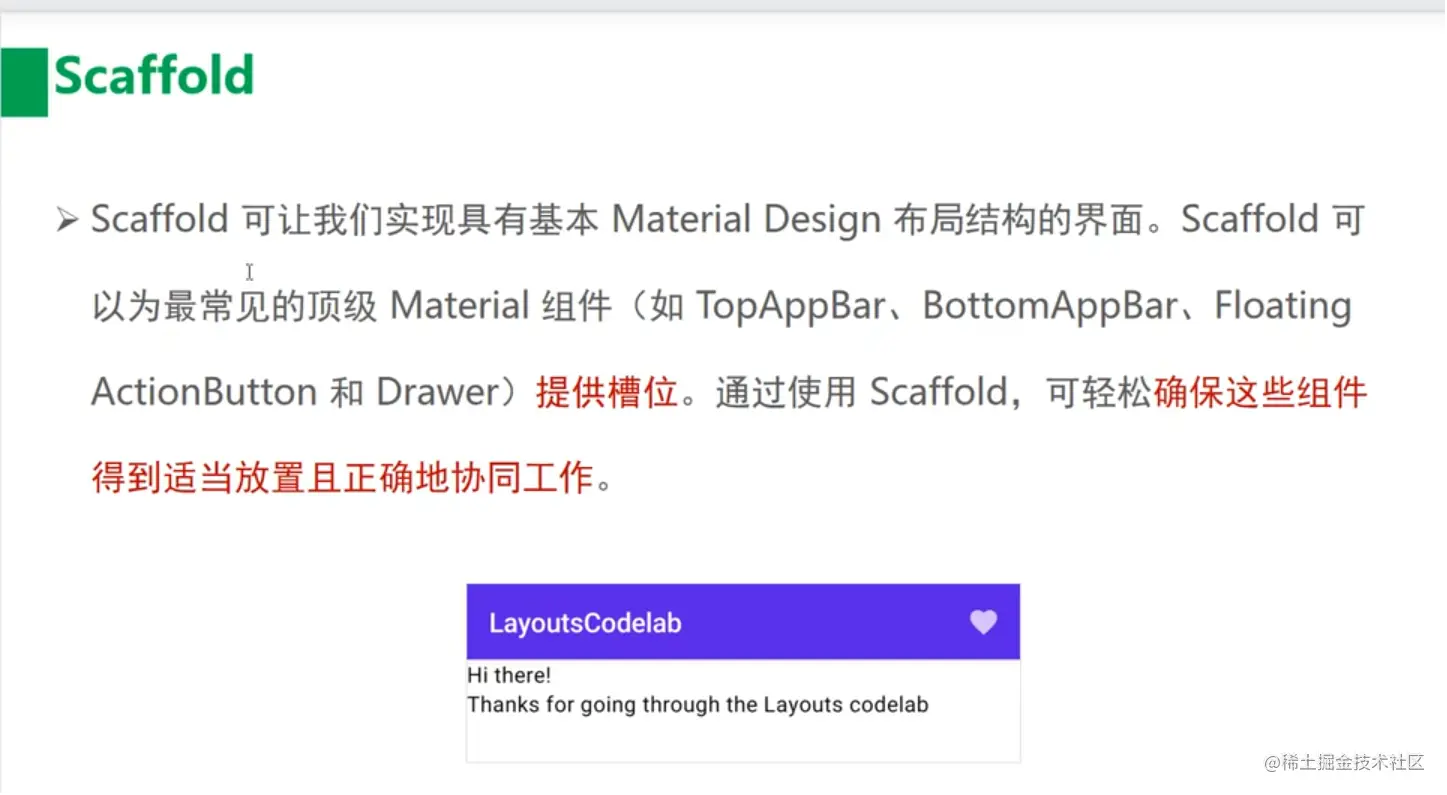The image size is (1447, 795).
Task: Click the Hi there! greeting text
Action: coord(511,675)
